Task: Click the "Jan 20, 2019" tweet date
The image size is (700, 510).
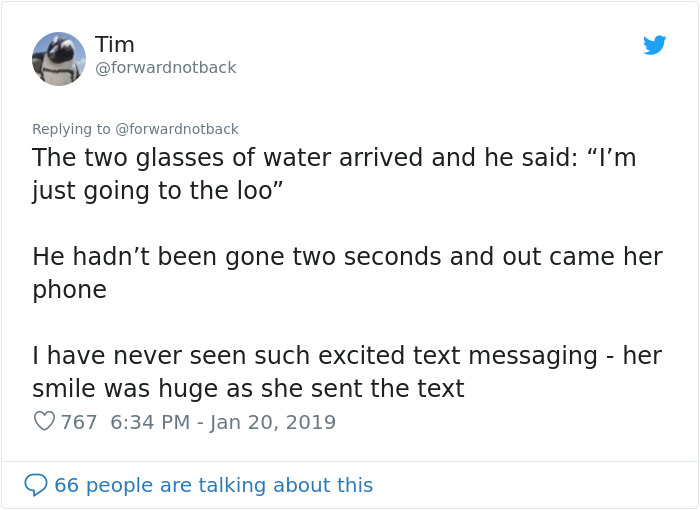Action: [273, 422]
